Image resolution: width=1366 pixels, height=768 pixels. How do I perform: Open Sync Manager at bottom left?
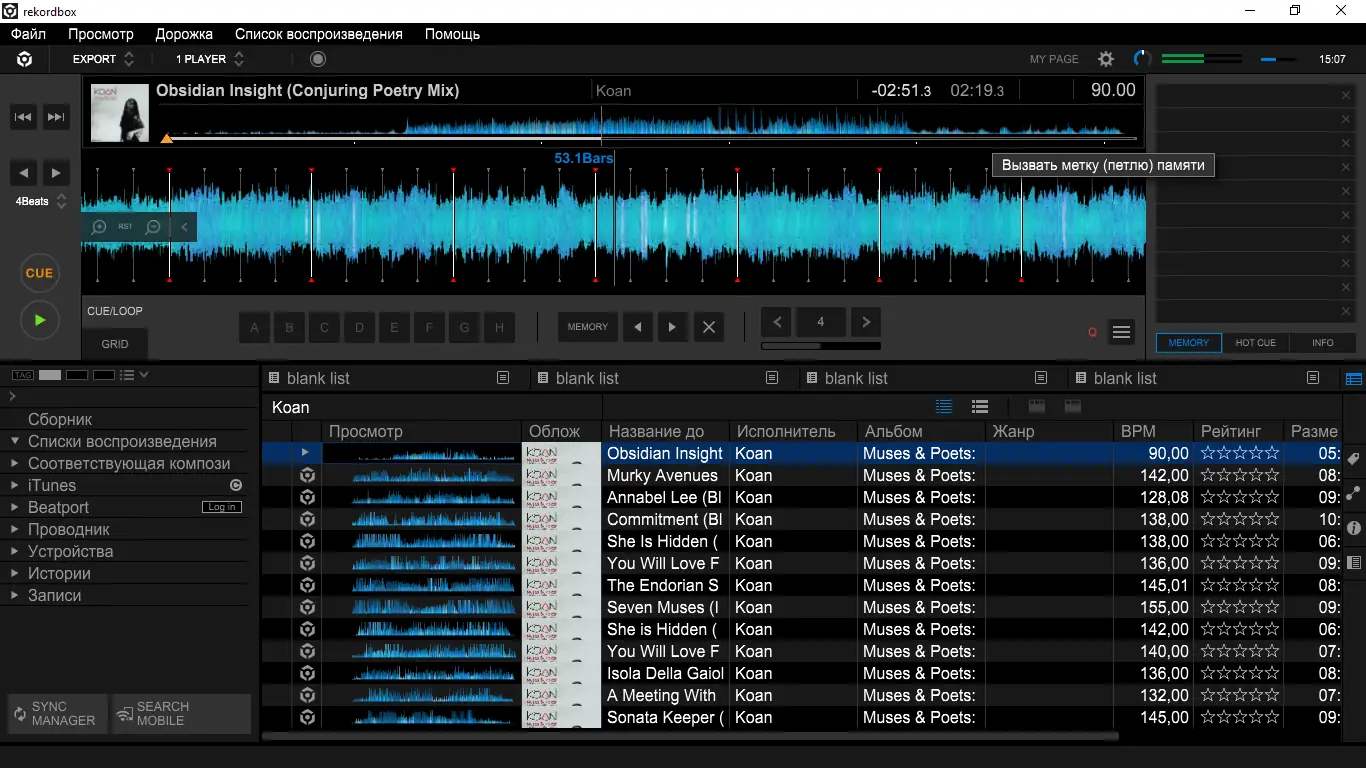tap(56, 713)
